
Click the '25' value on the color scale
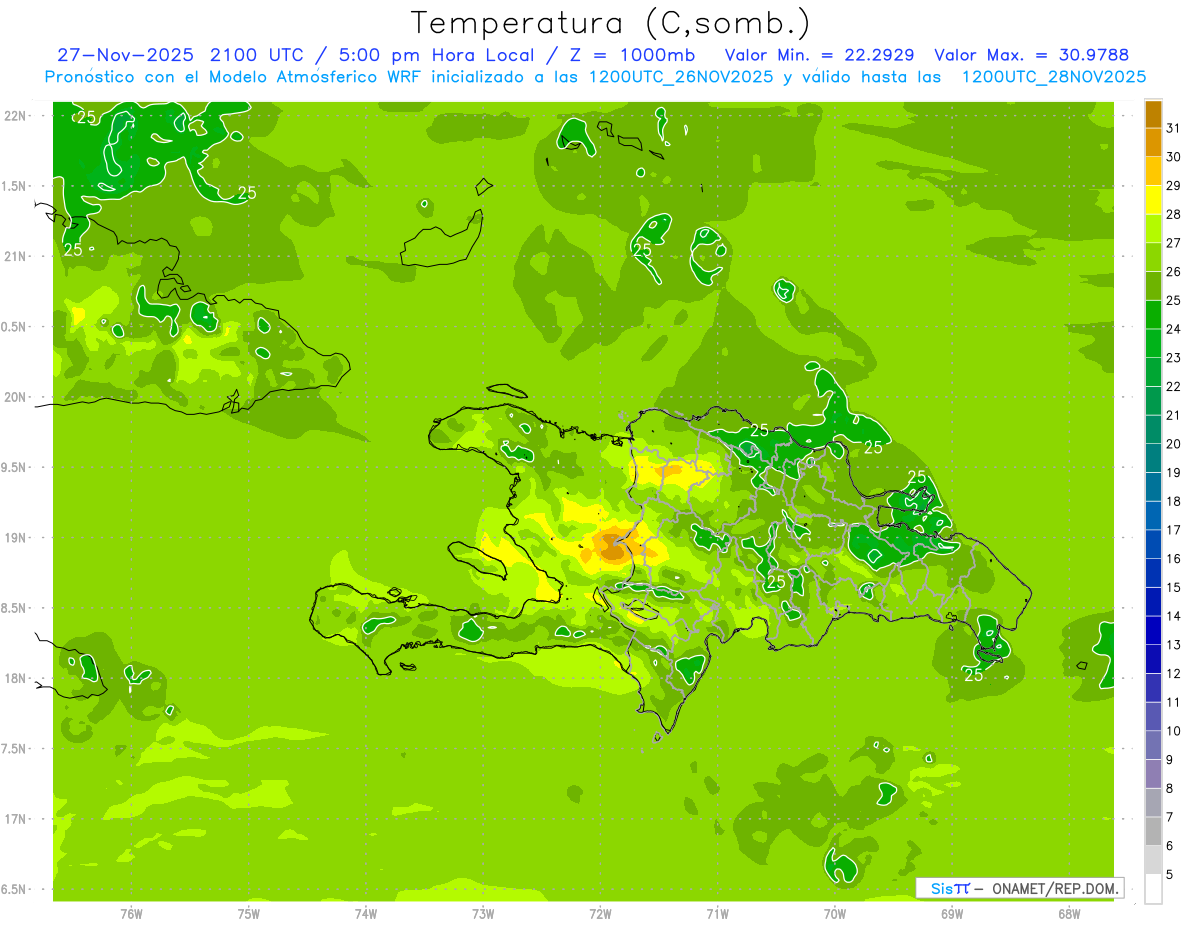[1173, 300]
